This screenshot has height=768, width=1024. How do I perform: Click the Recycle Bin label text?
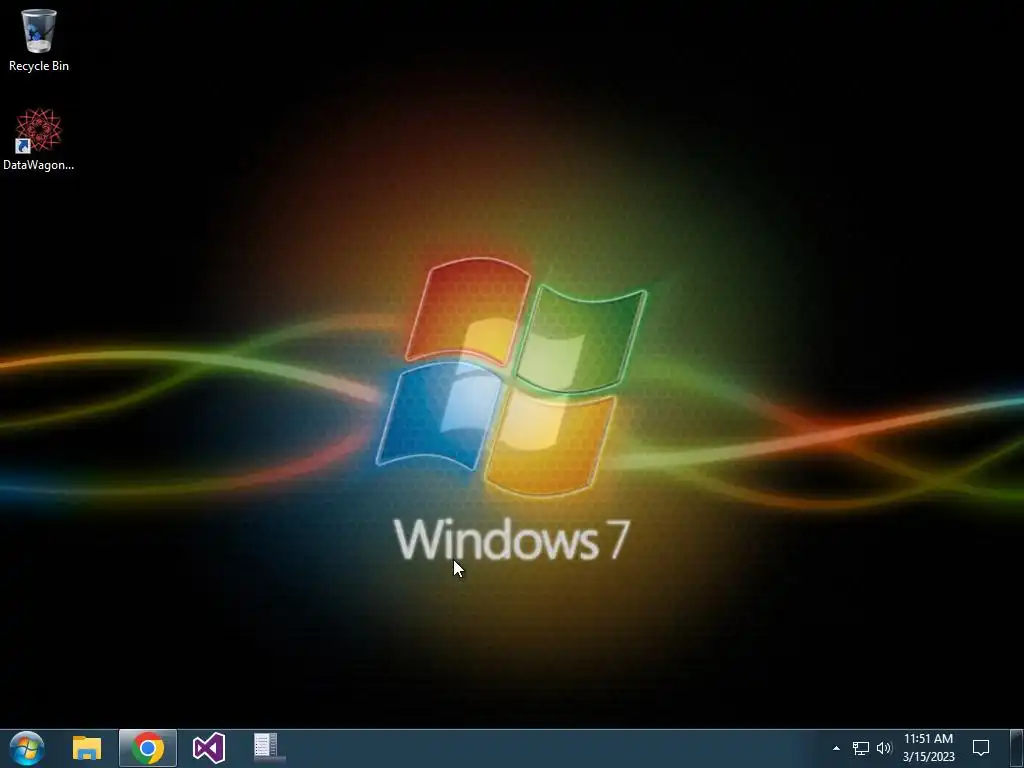coord(39,66)
